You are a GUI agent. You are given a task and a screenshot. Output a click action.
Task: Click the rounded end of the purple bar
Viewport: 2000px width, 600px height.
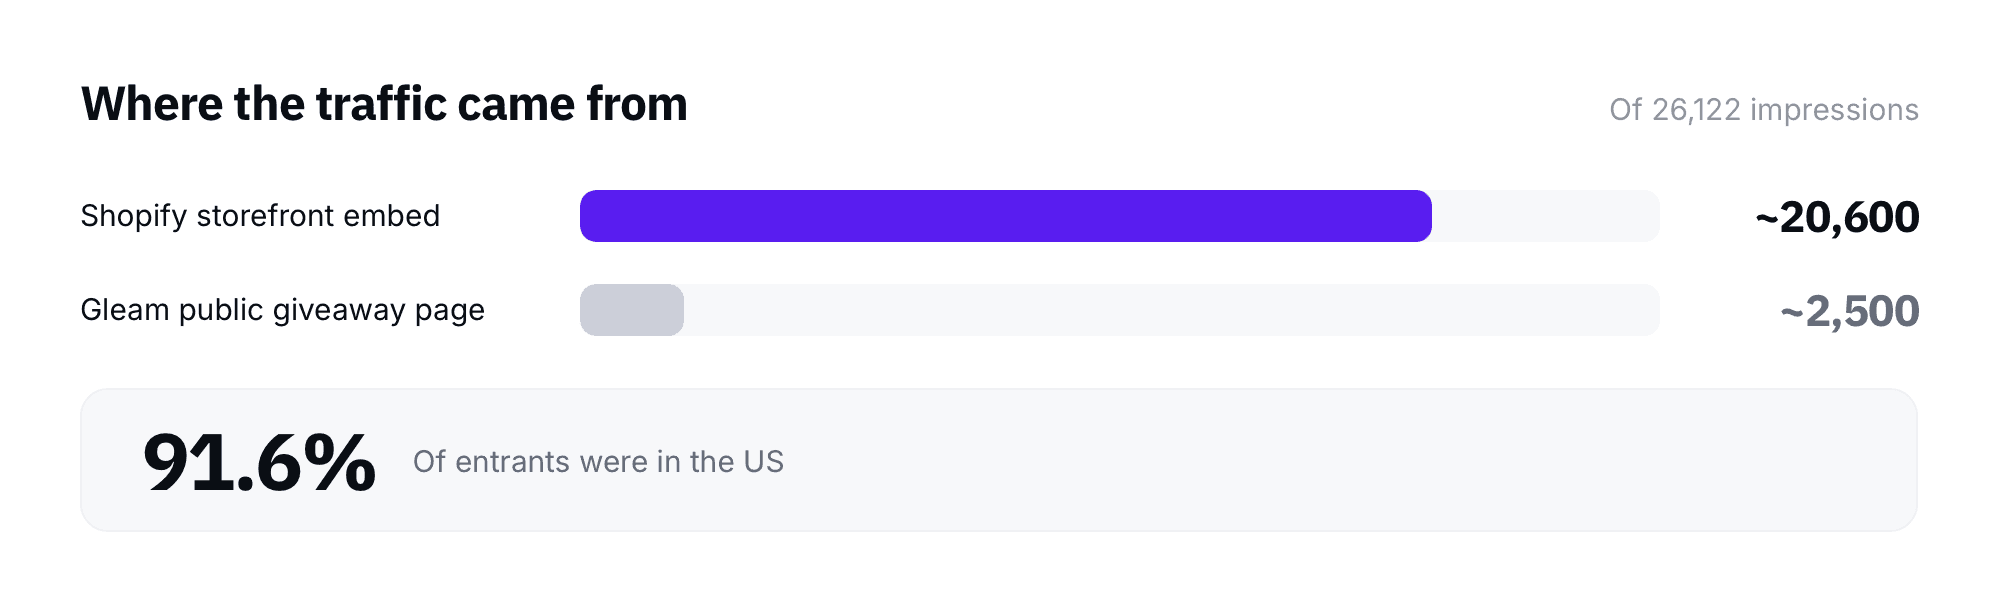click(x=1420, y=216)
